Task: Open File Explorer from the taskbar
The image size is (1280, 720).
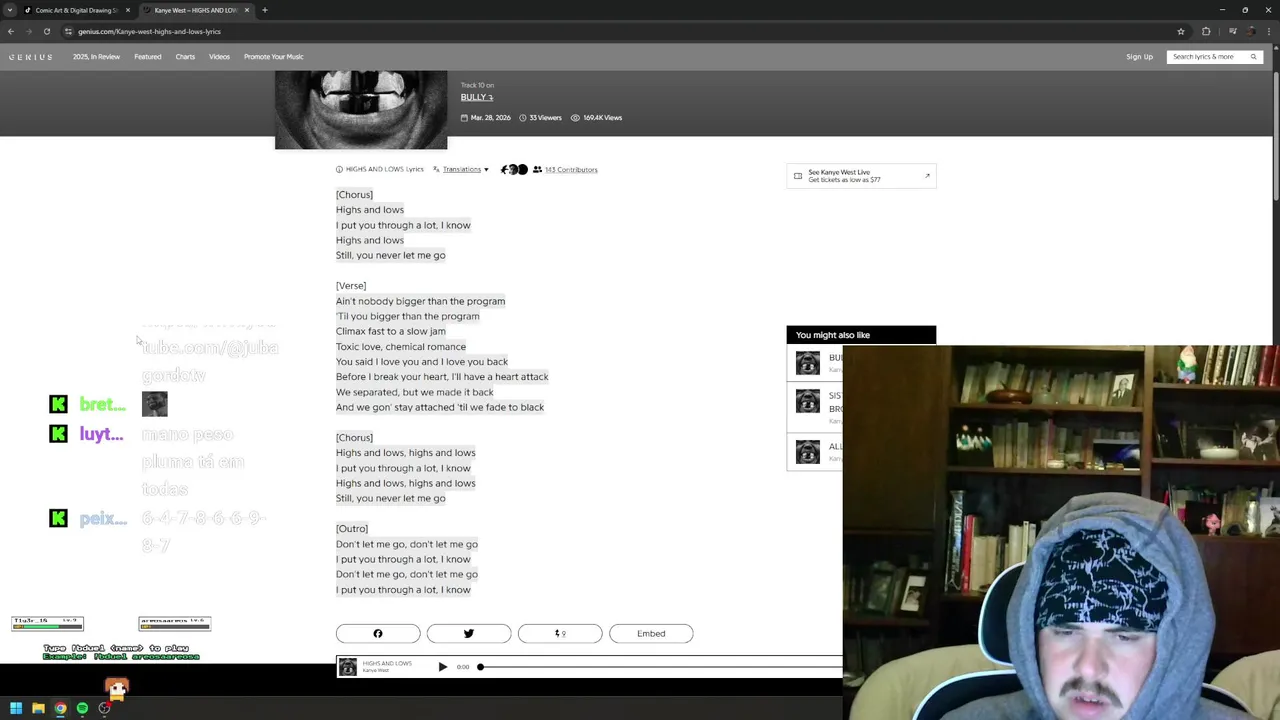Action: [x=38, y=708]
